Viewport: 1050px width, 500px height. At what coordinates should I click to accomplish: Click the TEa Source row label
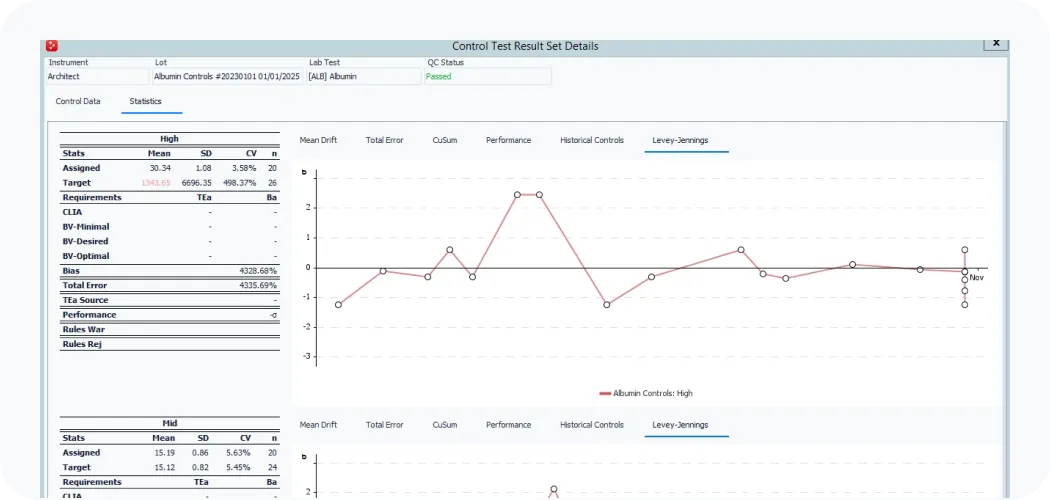[x=85, y=301]
